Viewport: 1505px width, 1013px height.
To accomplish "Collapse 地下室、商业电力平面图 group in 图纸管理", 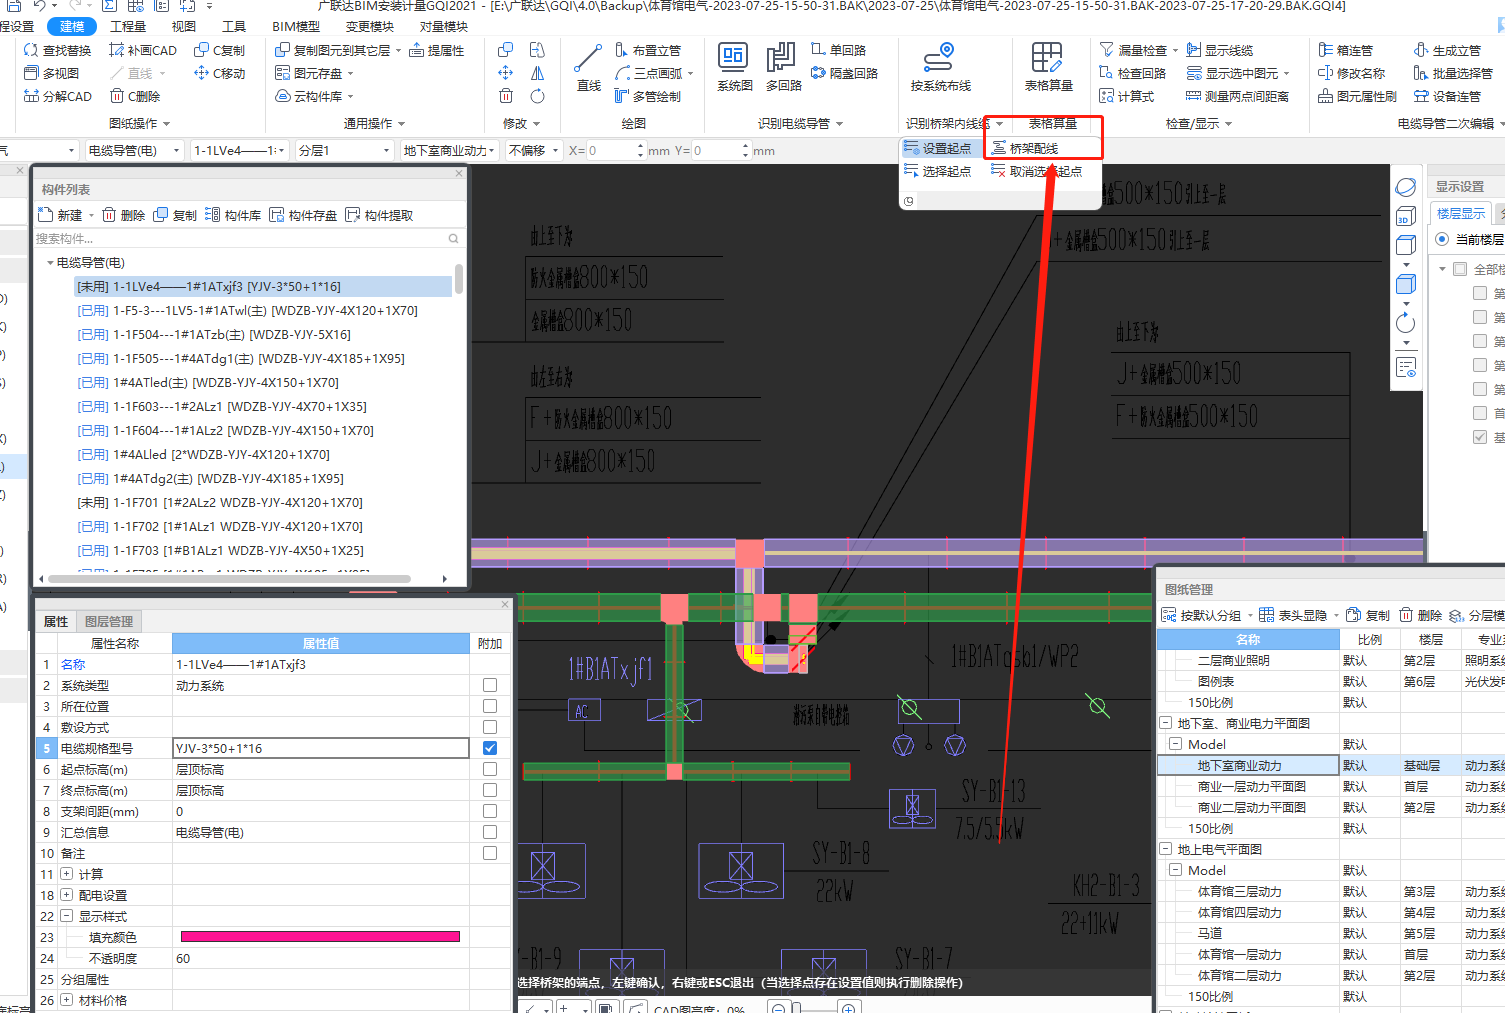I will point(1165,723).
